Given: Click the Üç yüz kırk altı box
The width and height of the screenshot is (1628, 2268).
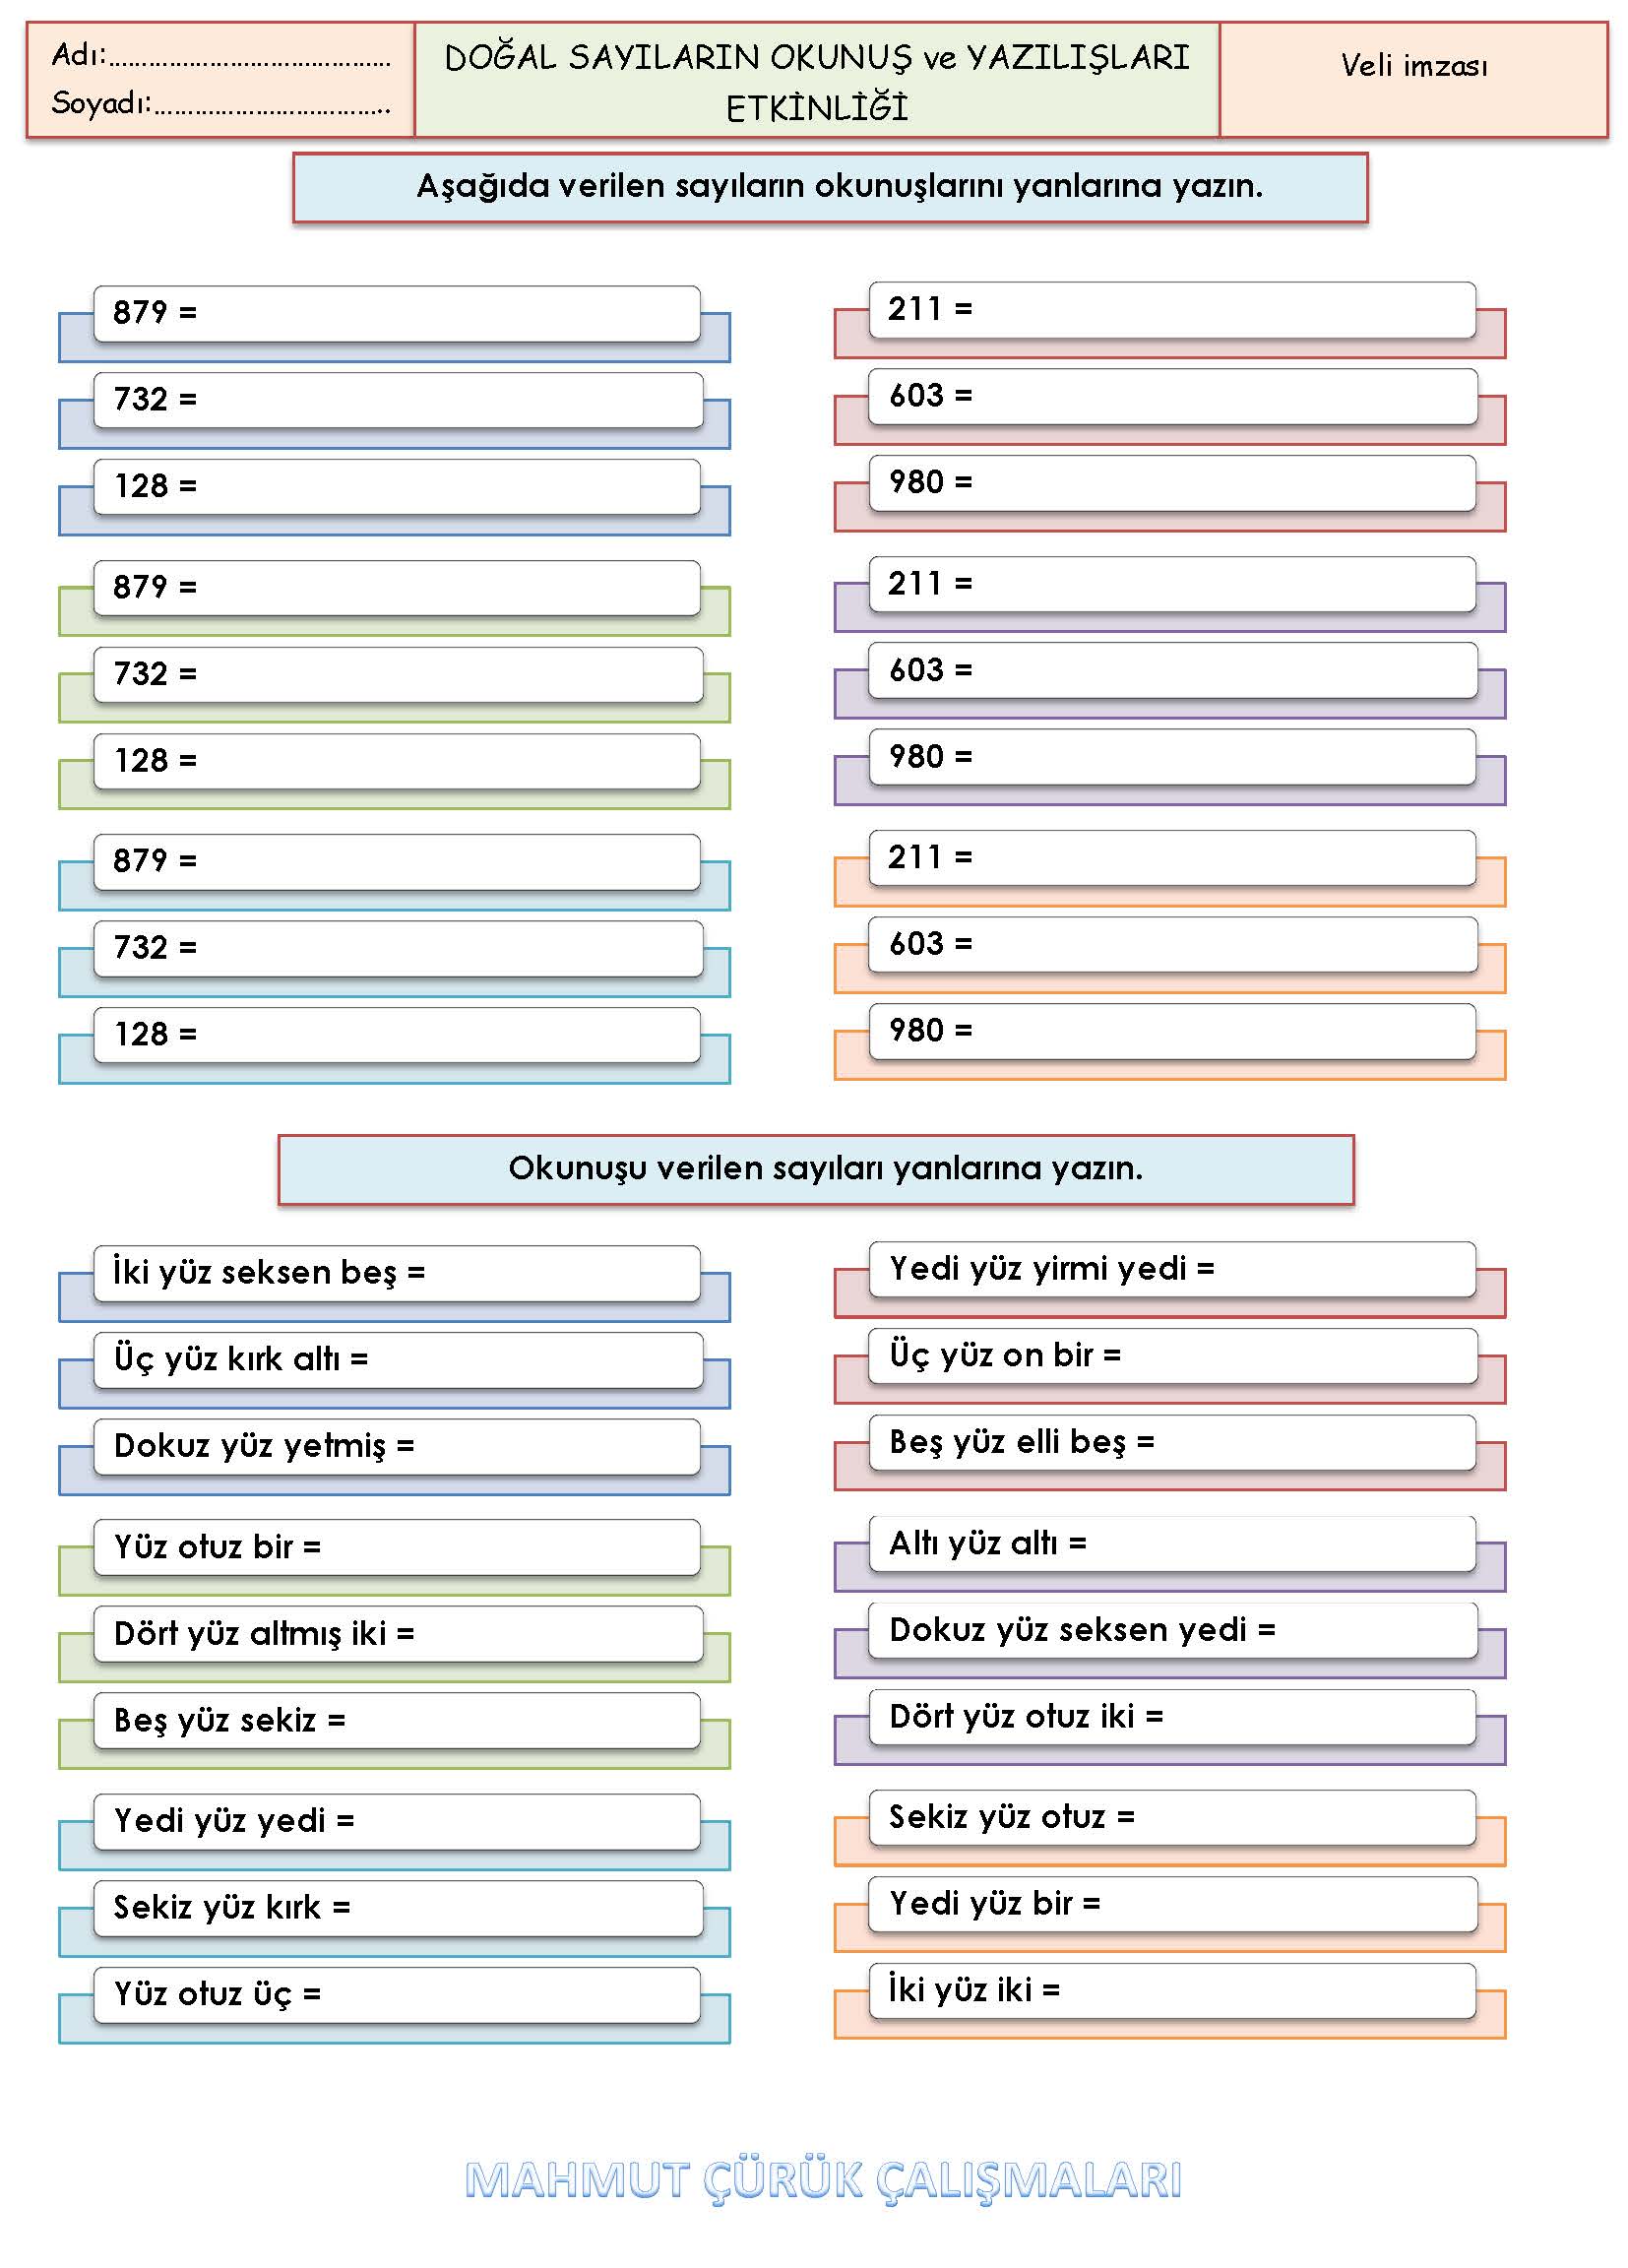Looking at the screenshot, I should click(398, 1360).
